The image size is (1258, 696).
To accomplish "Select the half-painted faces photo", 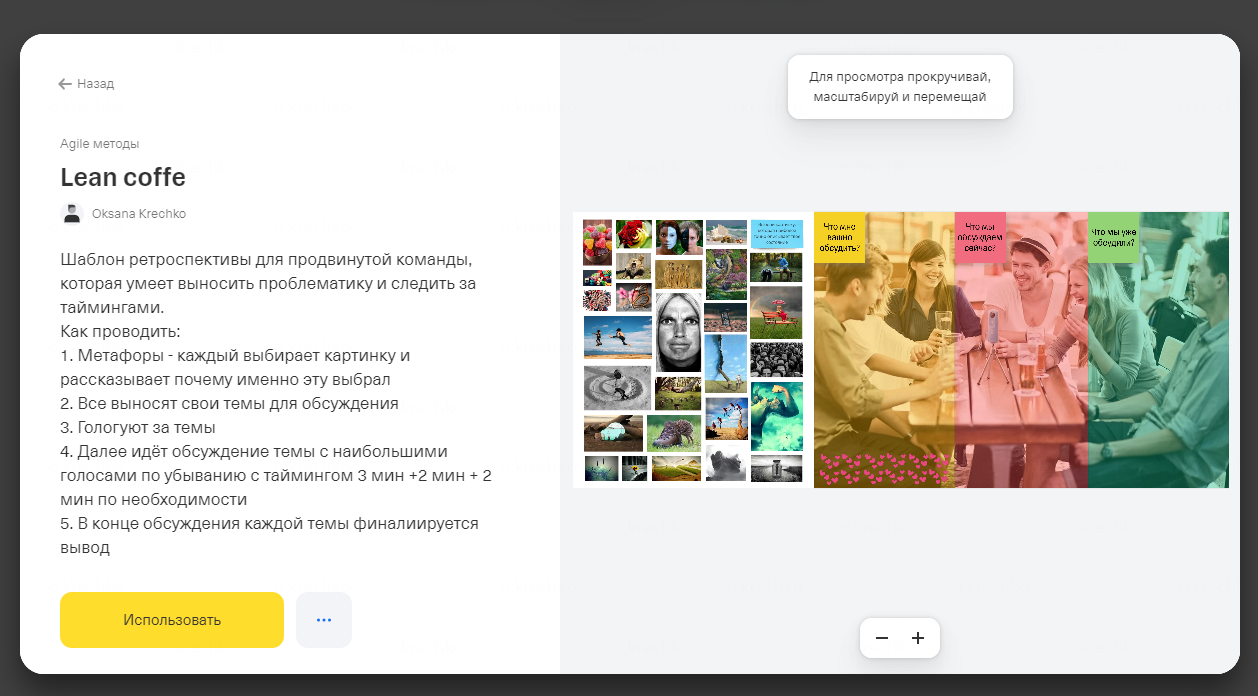I will (679, 237).
